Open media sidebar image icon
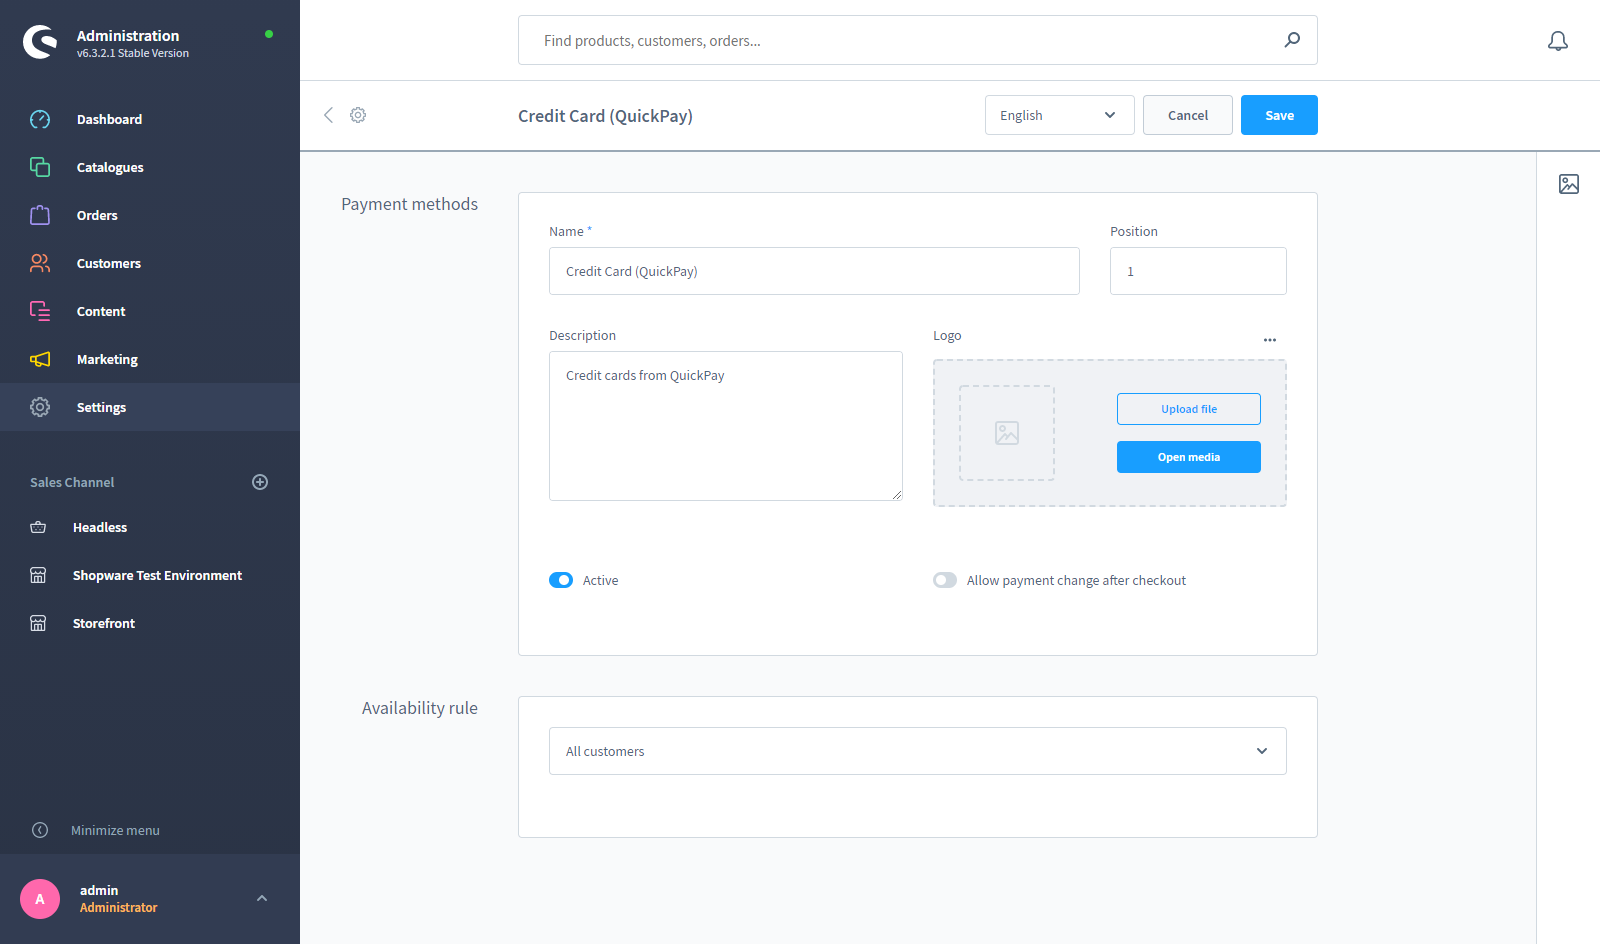The height and width of the screenshot is (944, 1600). point(1569,184)
